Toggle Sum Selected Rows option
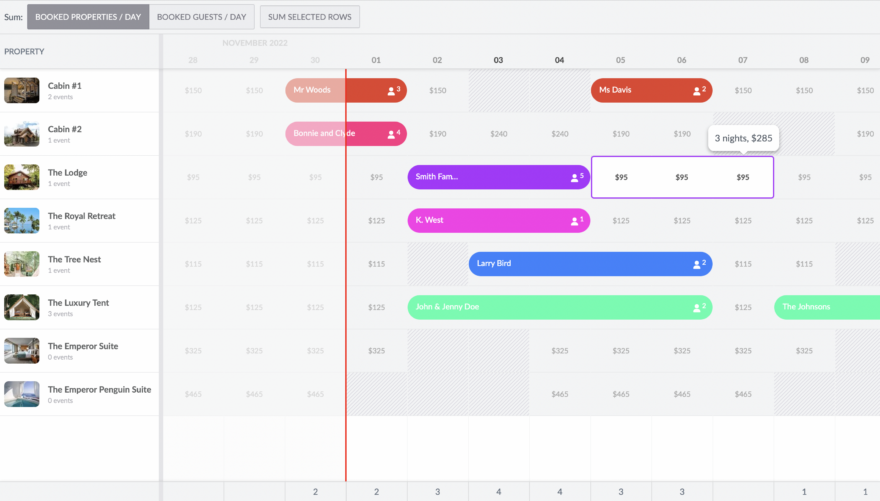Image resolution: width=880 pixels, height=501 pixels. pos(309,17)
